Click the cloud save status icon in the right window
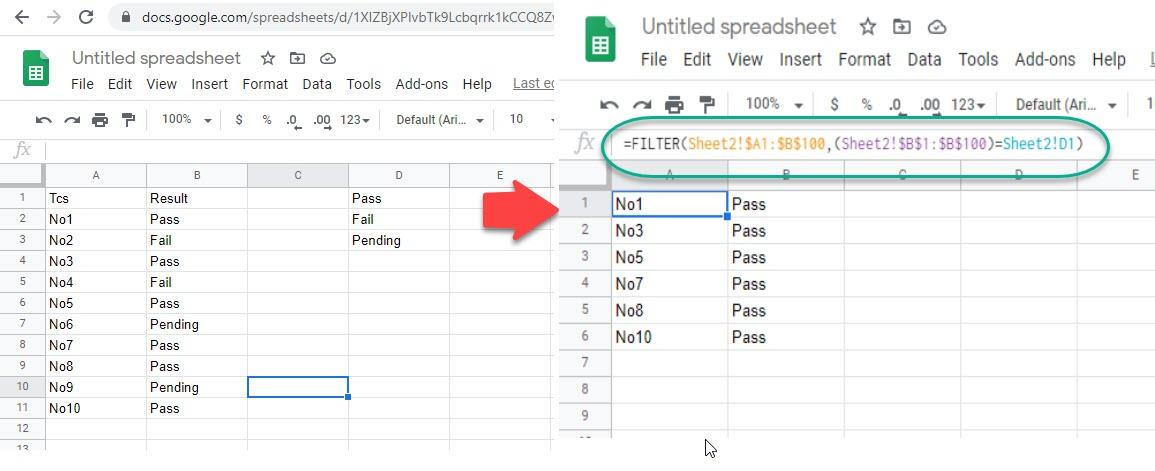 [x=937, y=27]
